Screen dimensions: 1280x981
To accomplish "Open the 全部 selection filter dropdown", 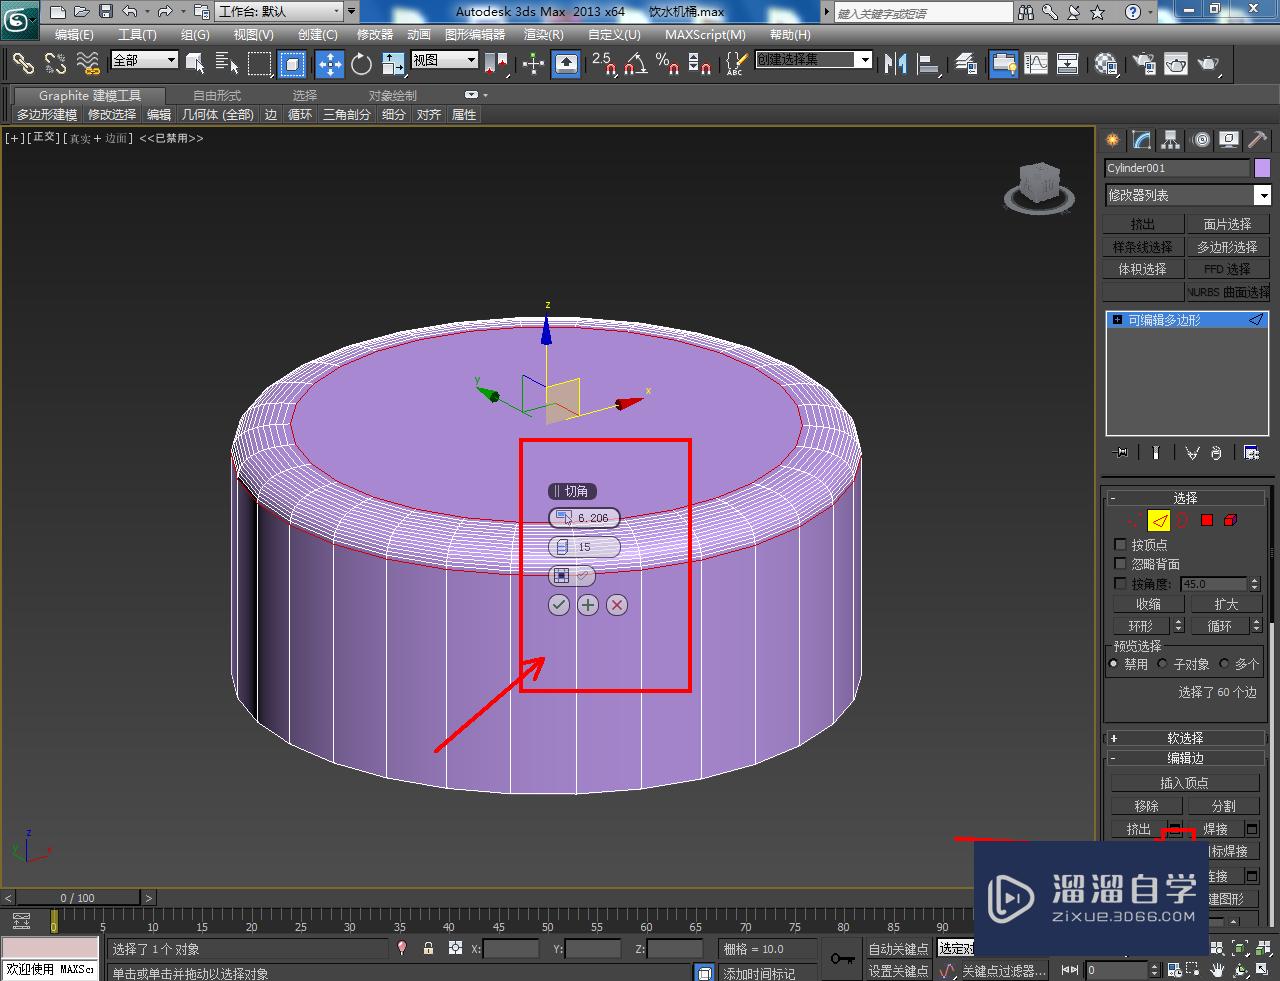I will point(144,60).
